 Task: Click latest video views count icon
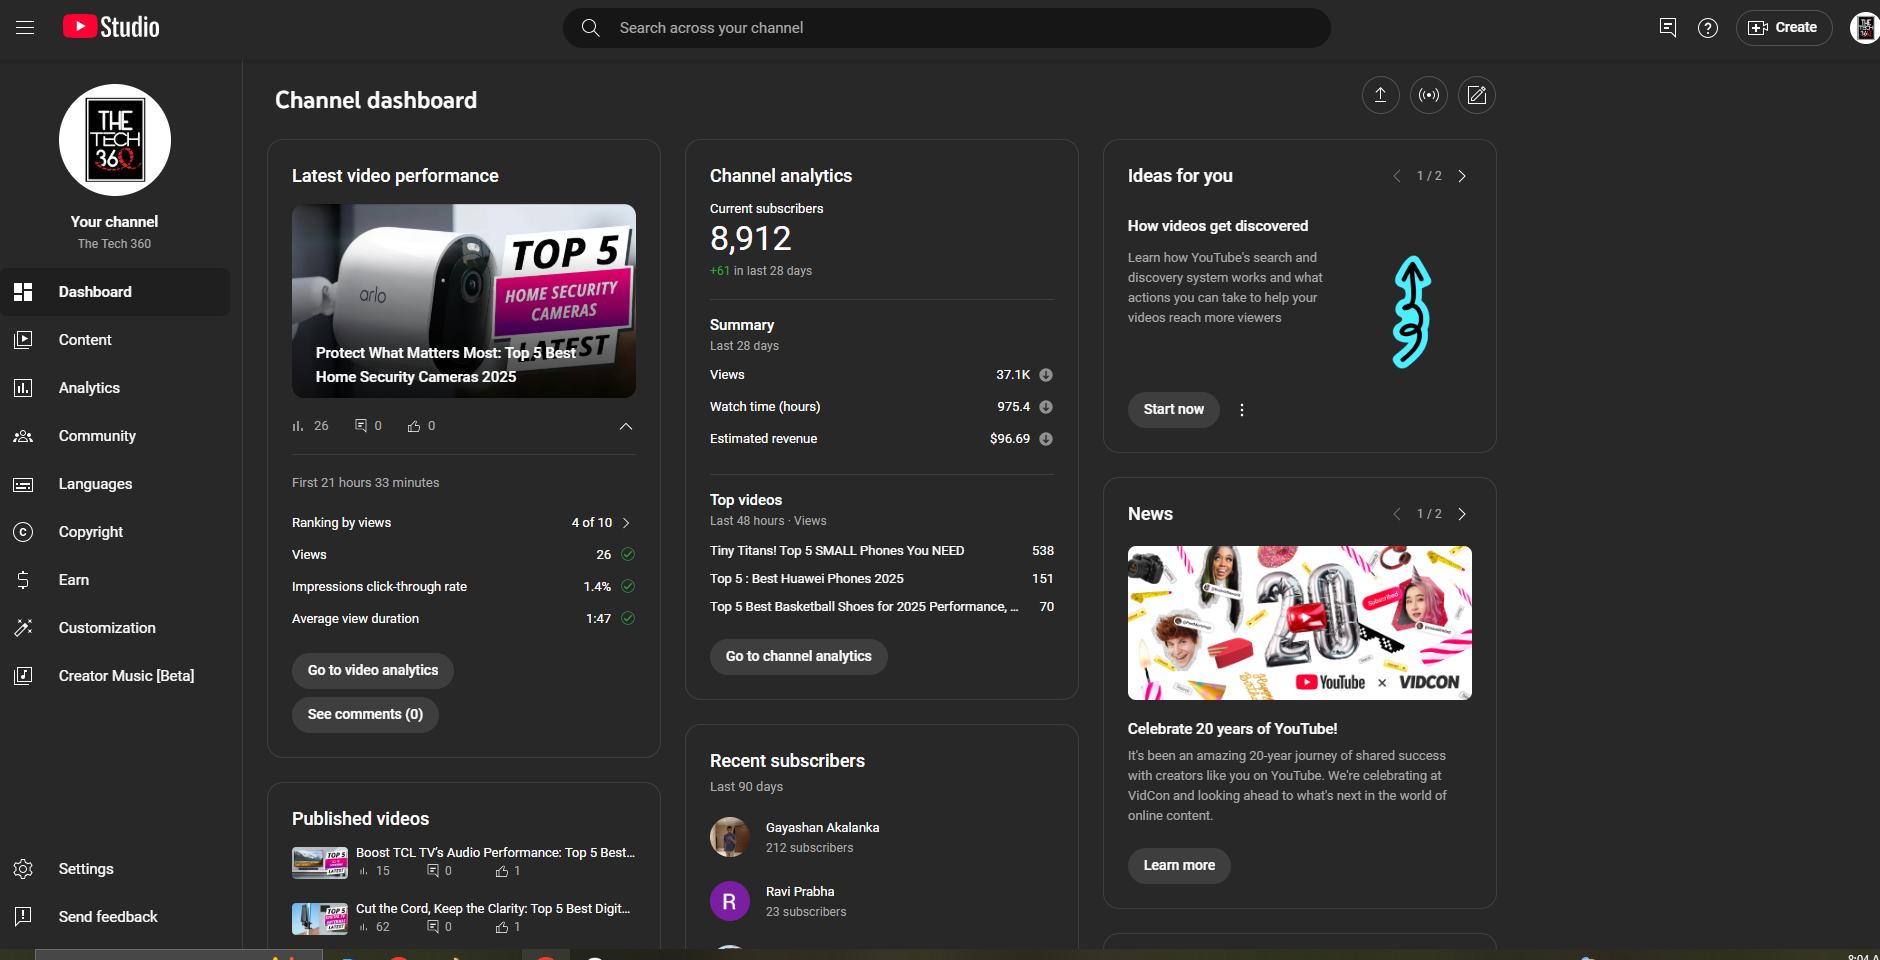pos(298,426)
